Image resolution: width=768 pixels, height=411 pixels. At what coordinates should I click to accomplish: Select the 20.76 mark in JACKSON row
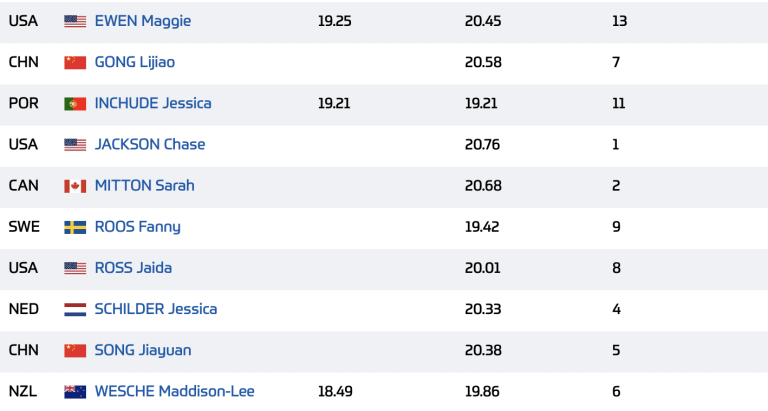[482, 145]
